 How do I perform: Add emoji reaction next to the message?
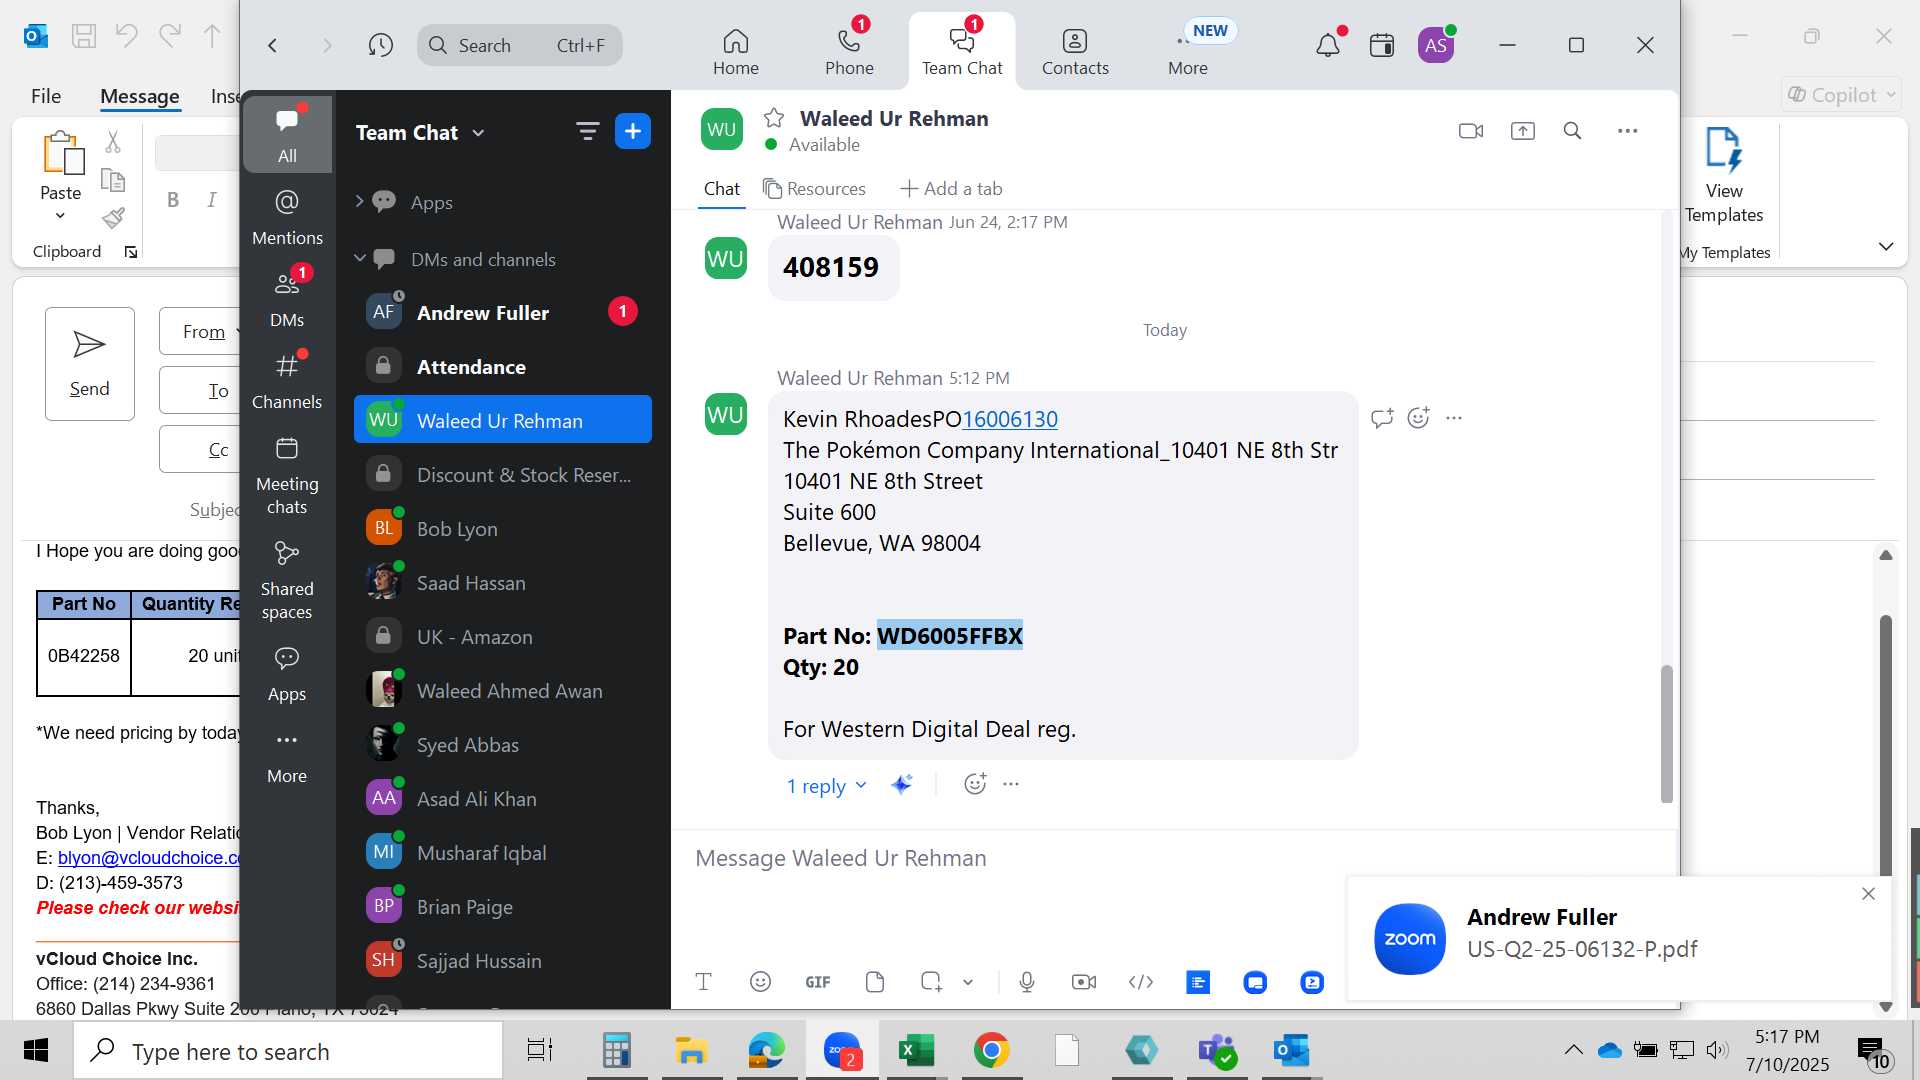(x=1418, y=418)
